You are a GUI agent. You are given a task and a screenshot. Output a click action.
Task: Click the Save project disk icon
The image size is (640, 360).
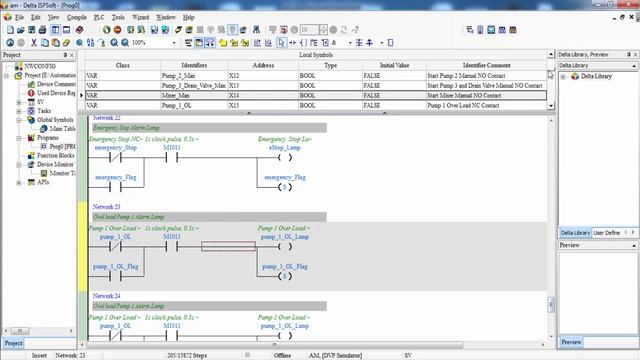(31, 30)
